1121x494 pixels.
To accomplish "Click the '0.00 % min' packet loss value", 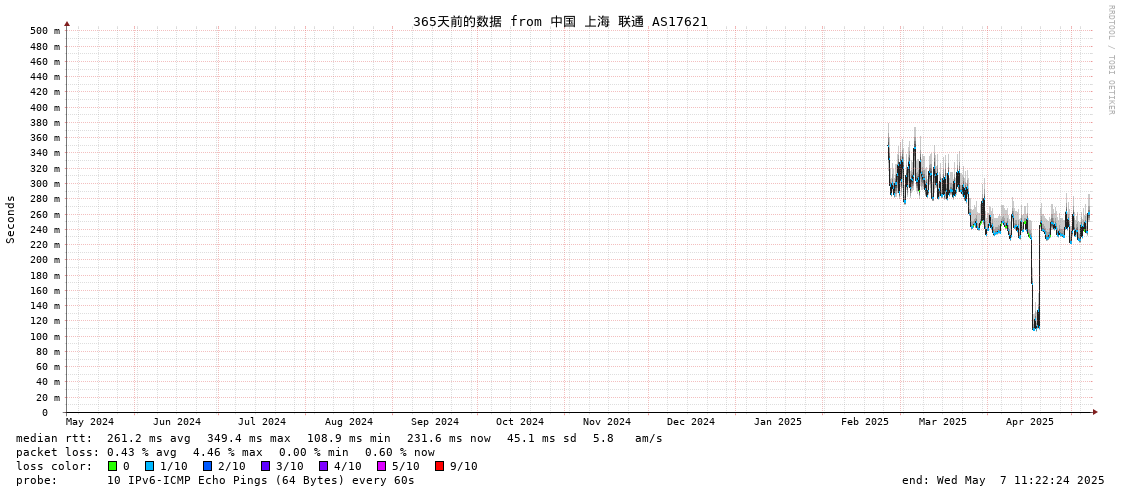I will [x=313, y=452].
